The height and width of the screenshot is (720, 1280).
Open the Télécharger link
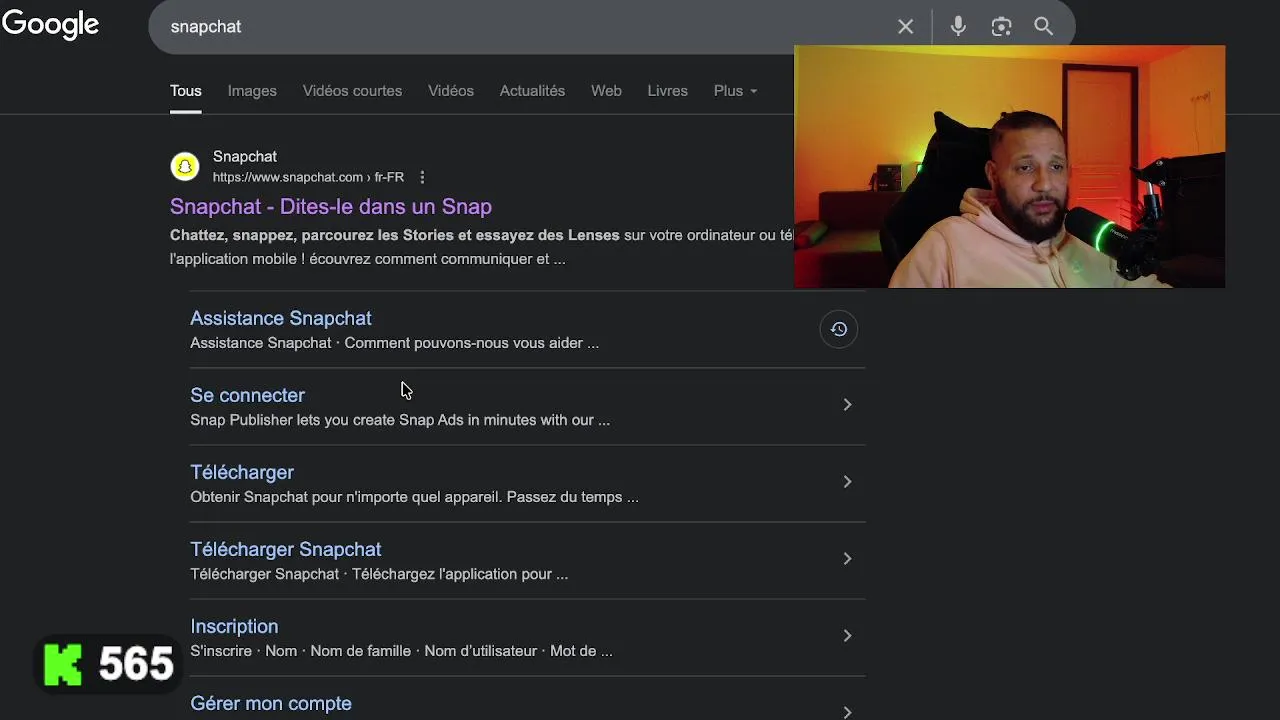[242, 472]
